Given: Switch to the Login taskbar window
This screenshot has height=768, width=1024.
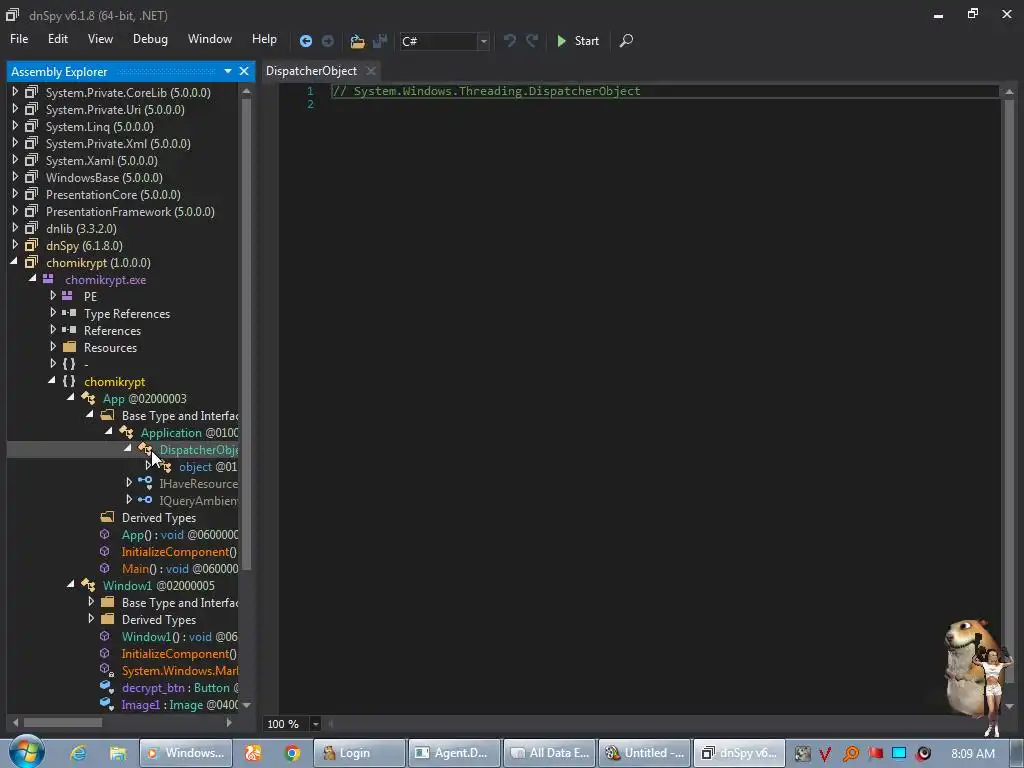Looking at the screenshot, I should (x=359, y=753).
